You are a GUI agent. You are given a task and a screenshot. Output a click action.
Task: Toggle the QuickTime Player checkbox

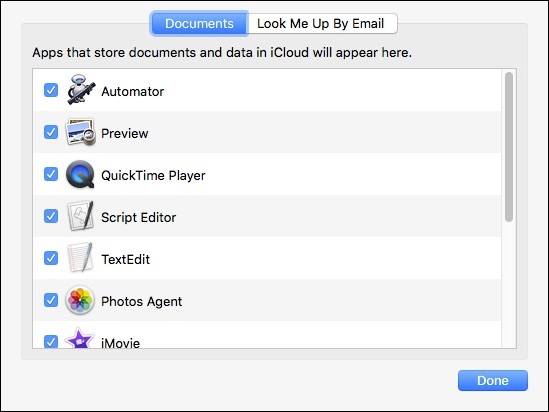pos(51,174)
